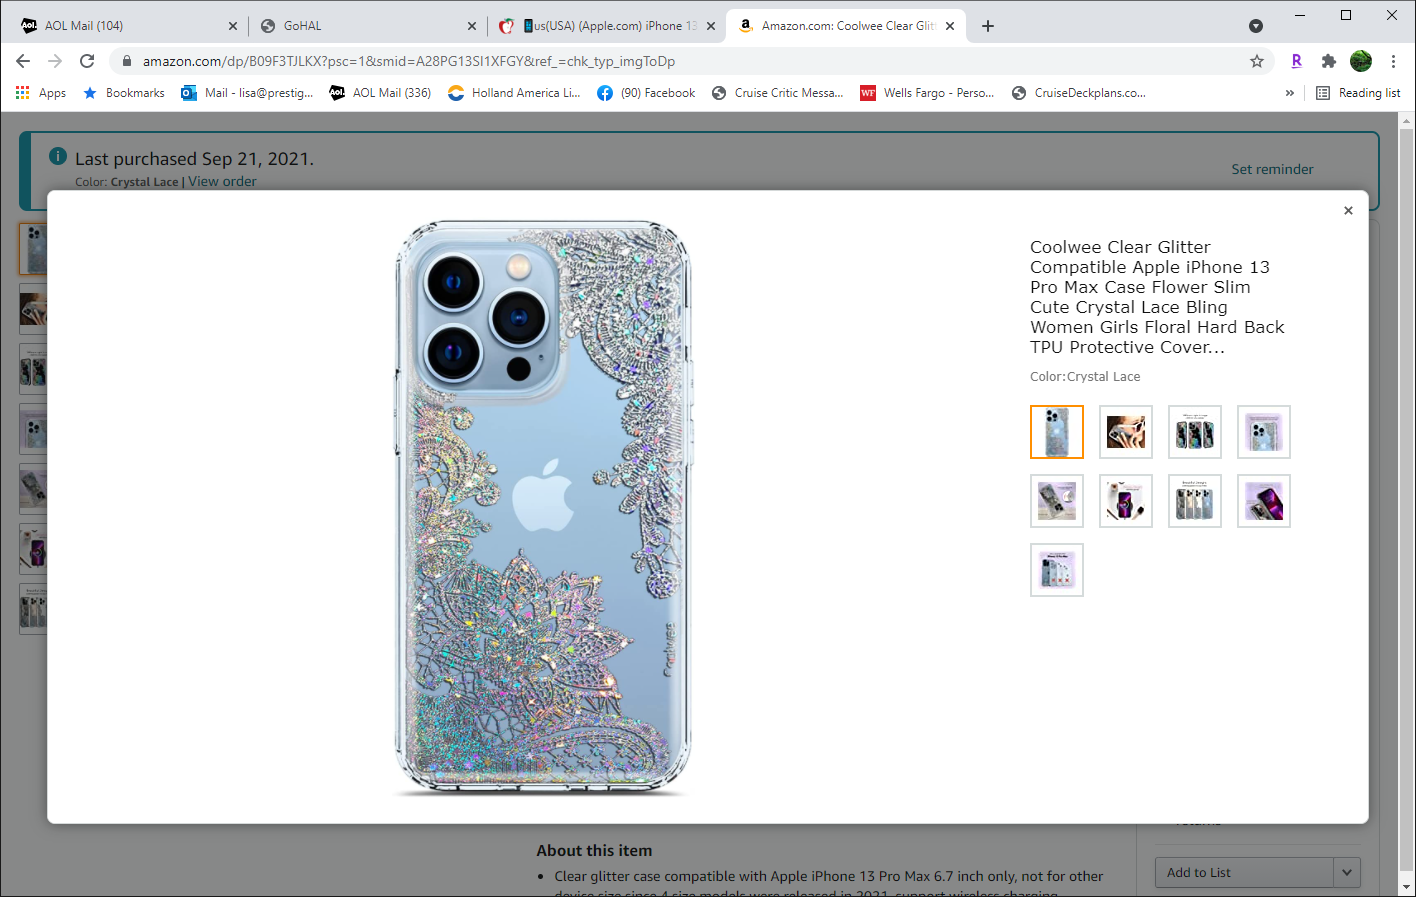Expand the Add to List dropdown arrow

(x=1347, y=872)
